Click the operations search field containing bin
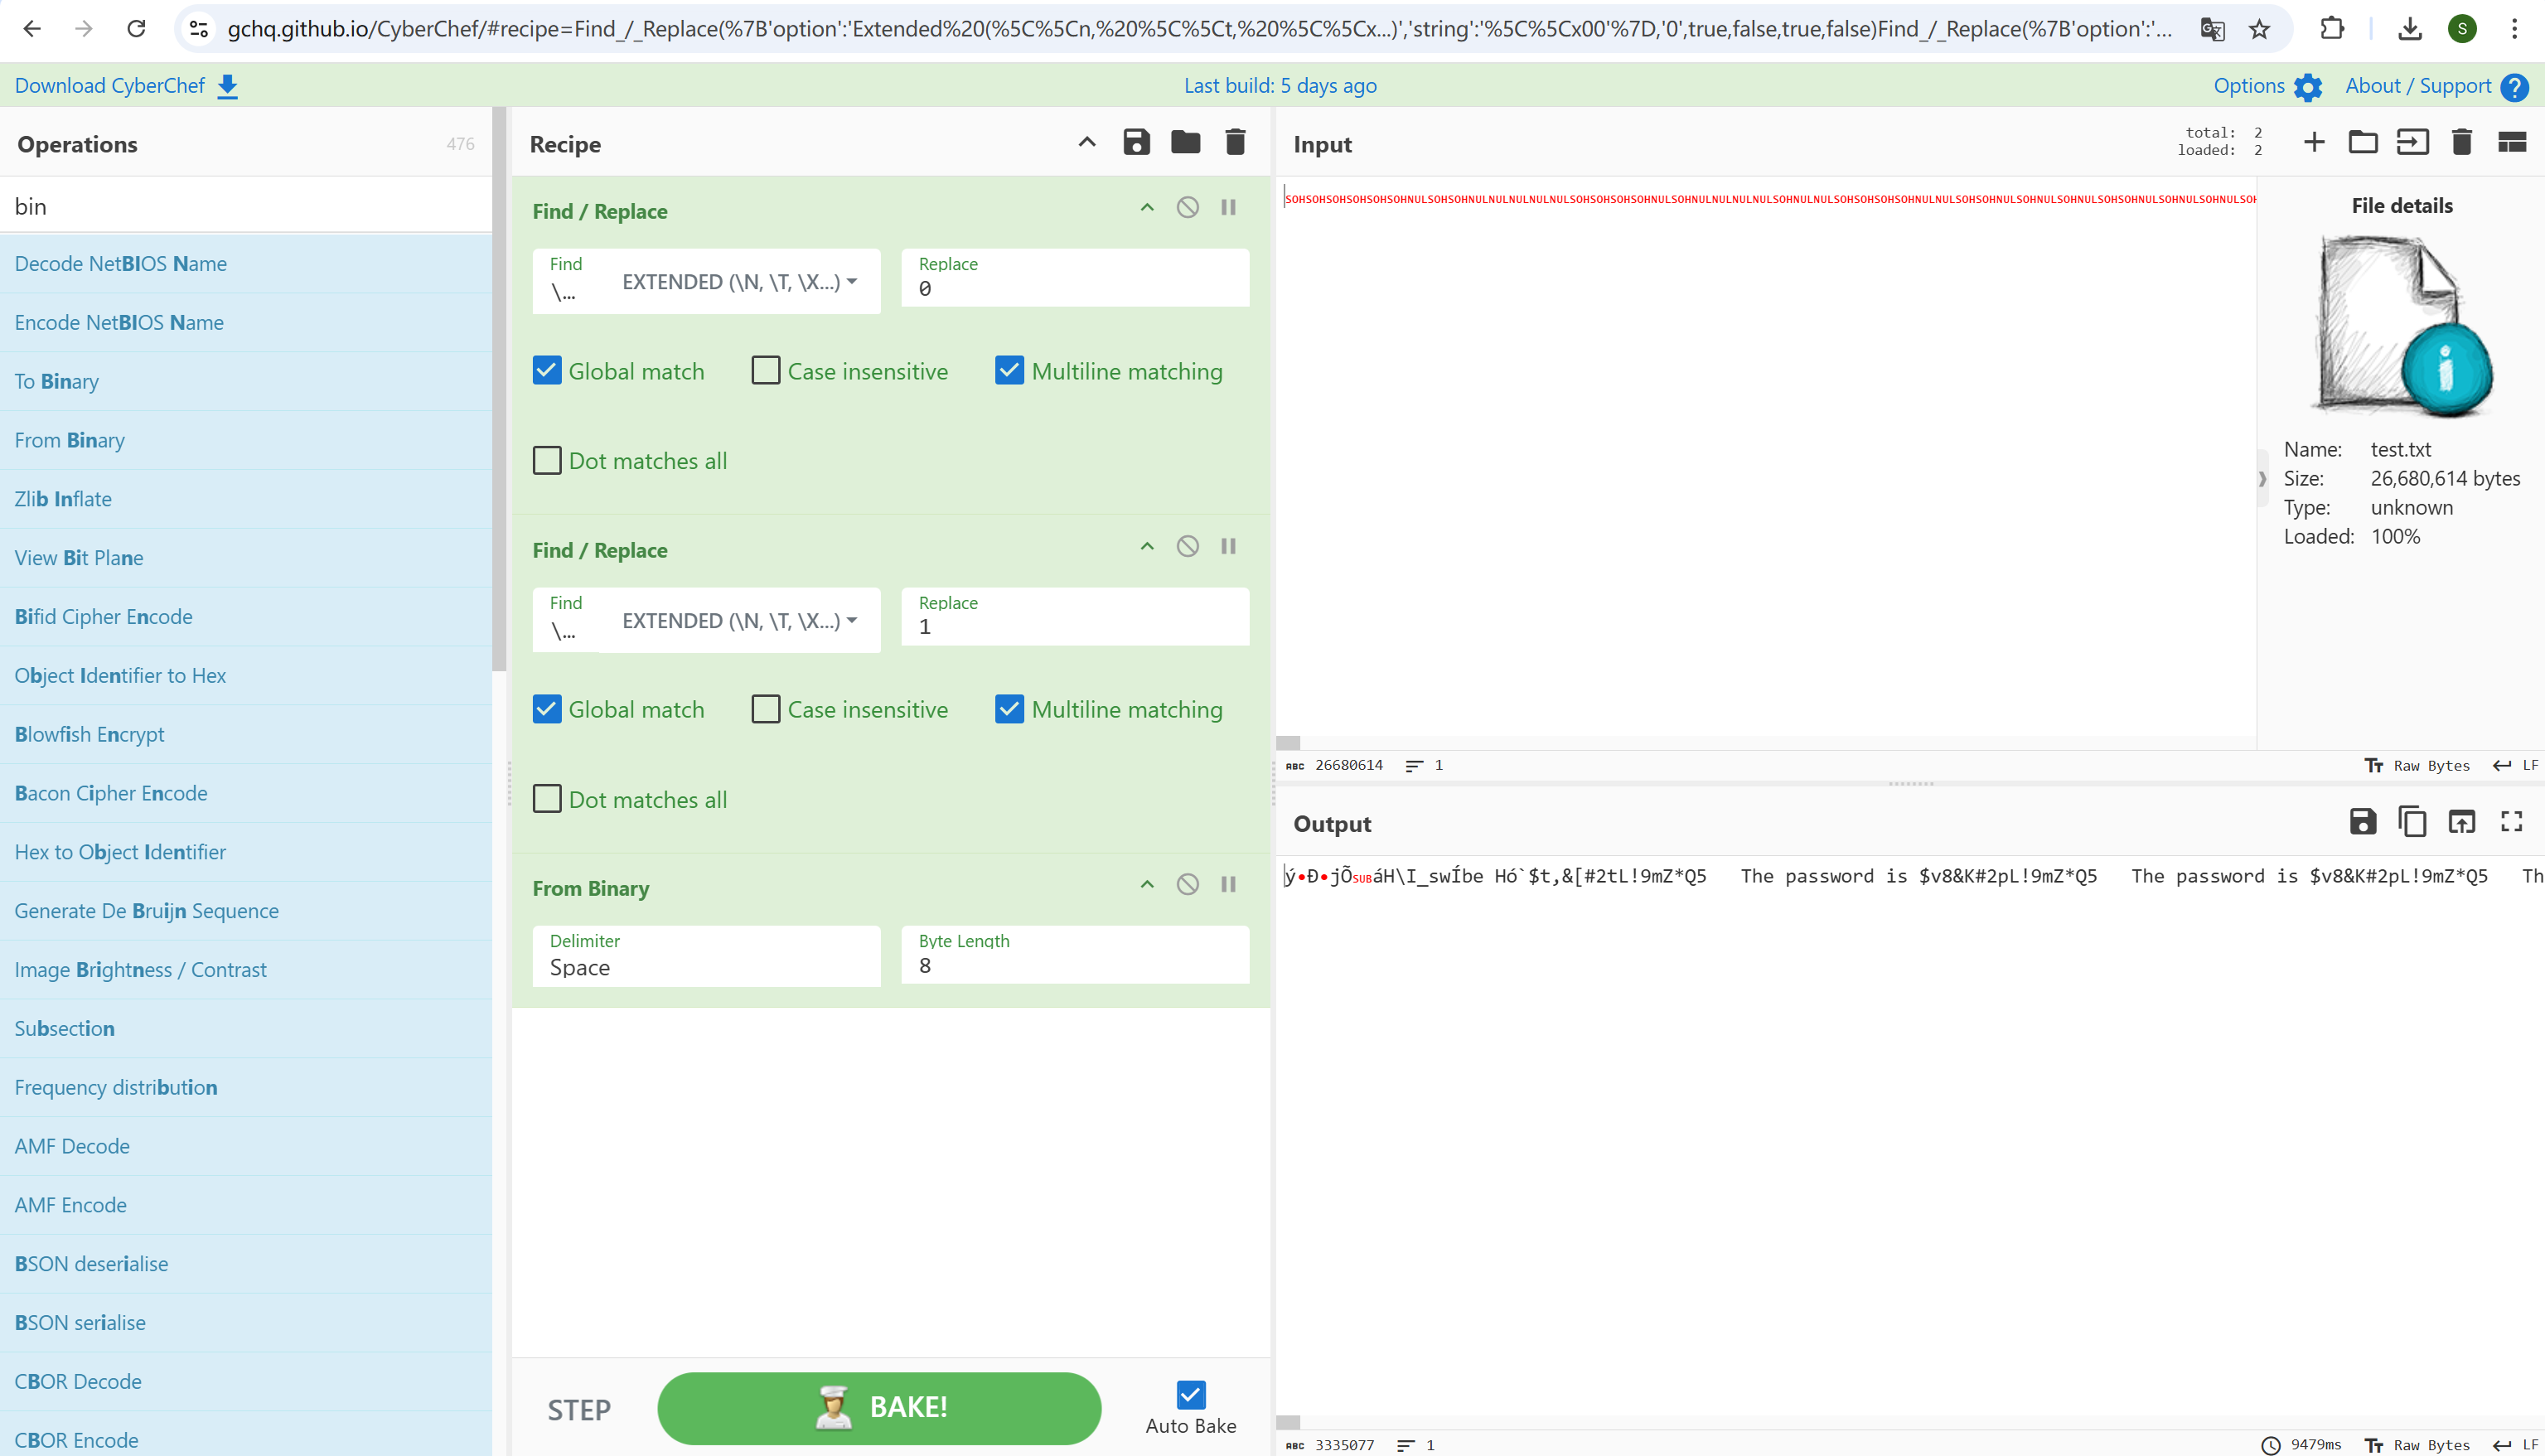The height and width of the screenshot is (1456, 2545). [x=246, y=206]
